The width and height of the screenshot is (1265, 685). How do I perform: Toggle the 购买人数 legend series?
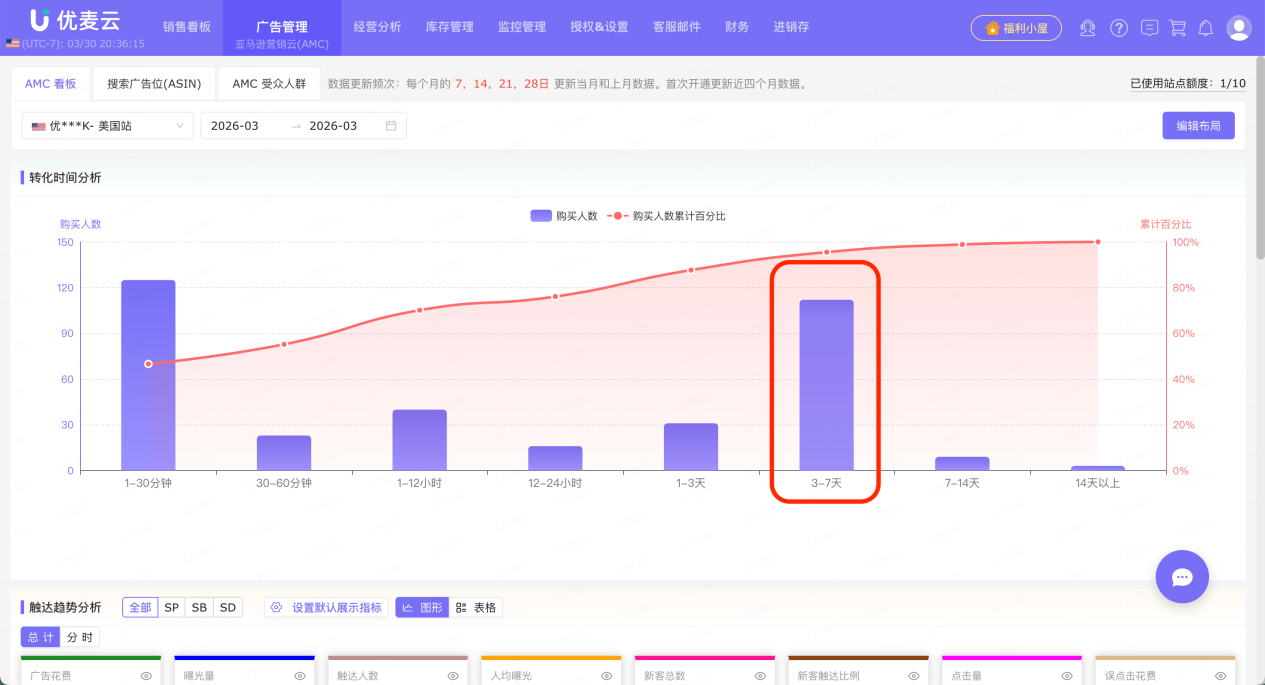click(x=564, y=216)
